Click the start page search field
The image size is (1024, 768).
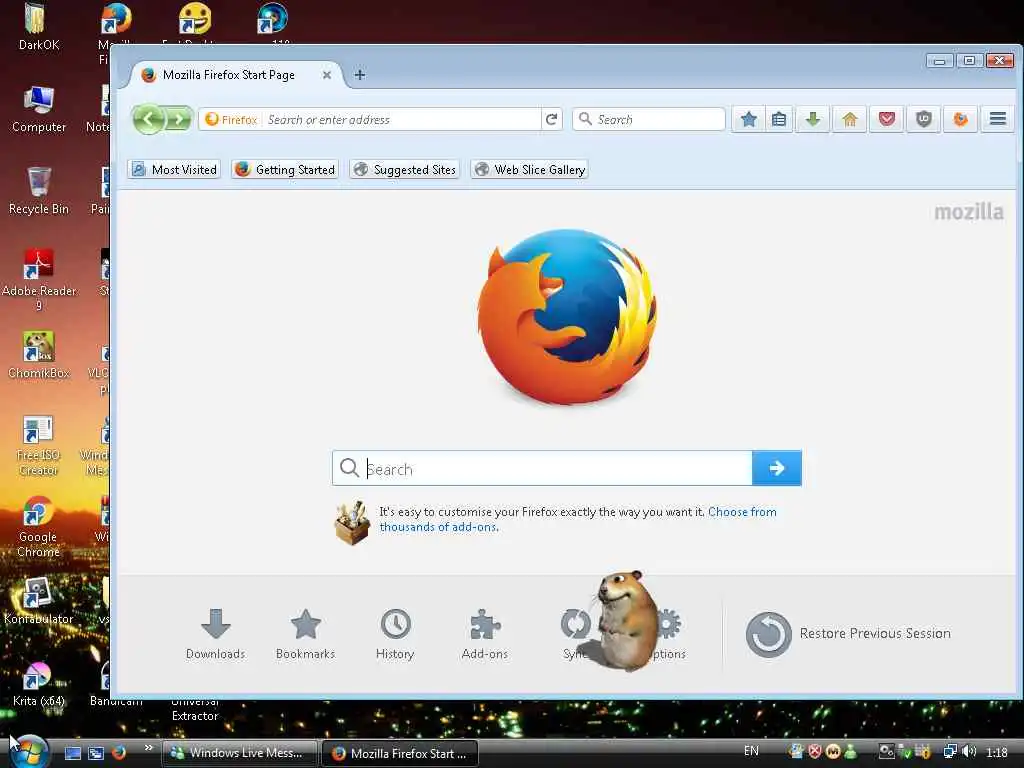[x=542, y=468]
